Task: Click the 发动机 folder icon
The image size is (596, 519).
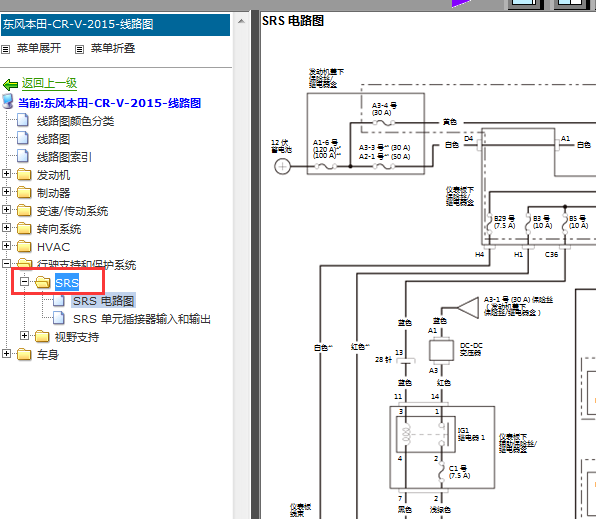Action: click(x=24, y=175)
